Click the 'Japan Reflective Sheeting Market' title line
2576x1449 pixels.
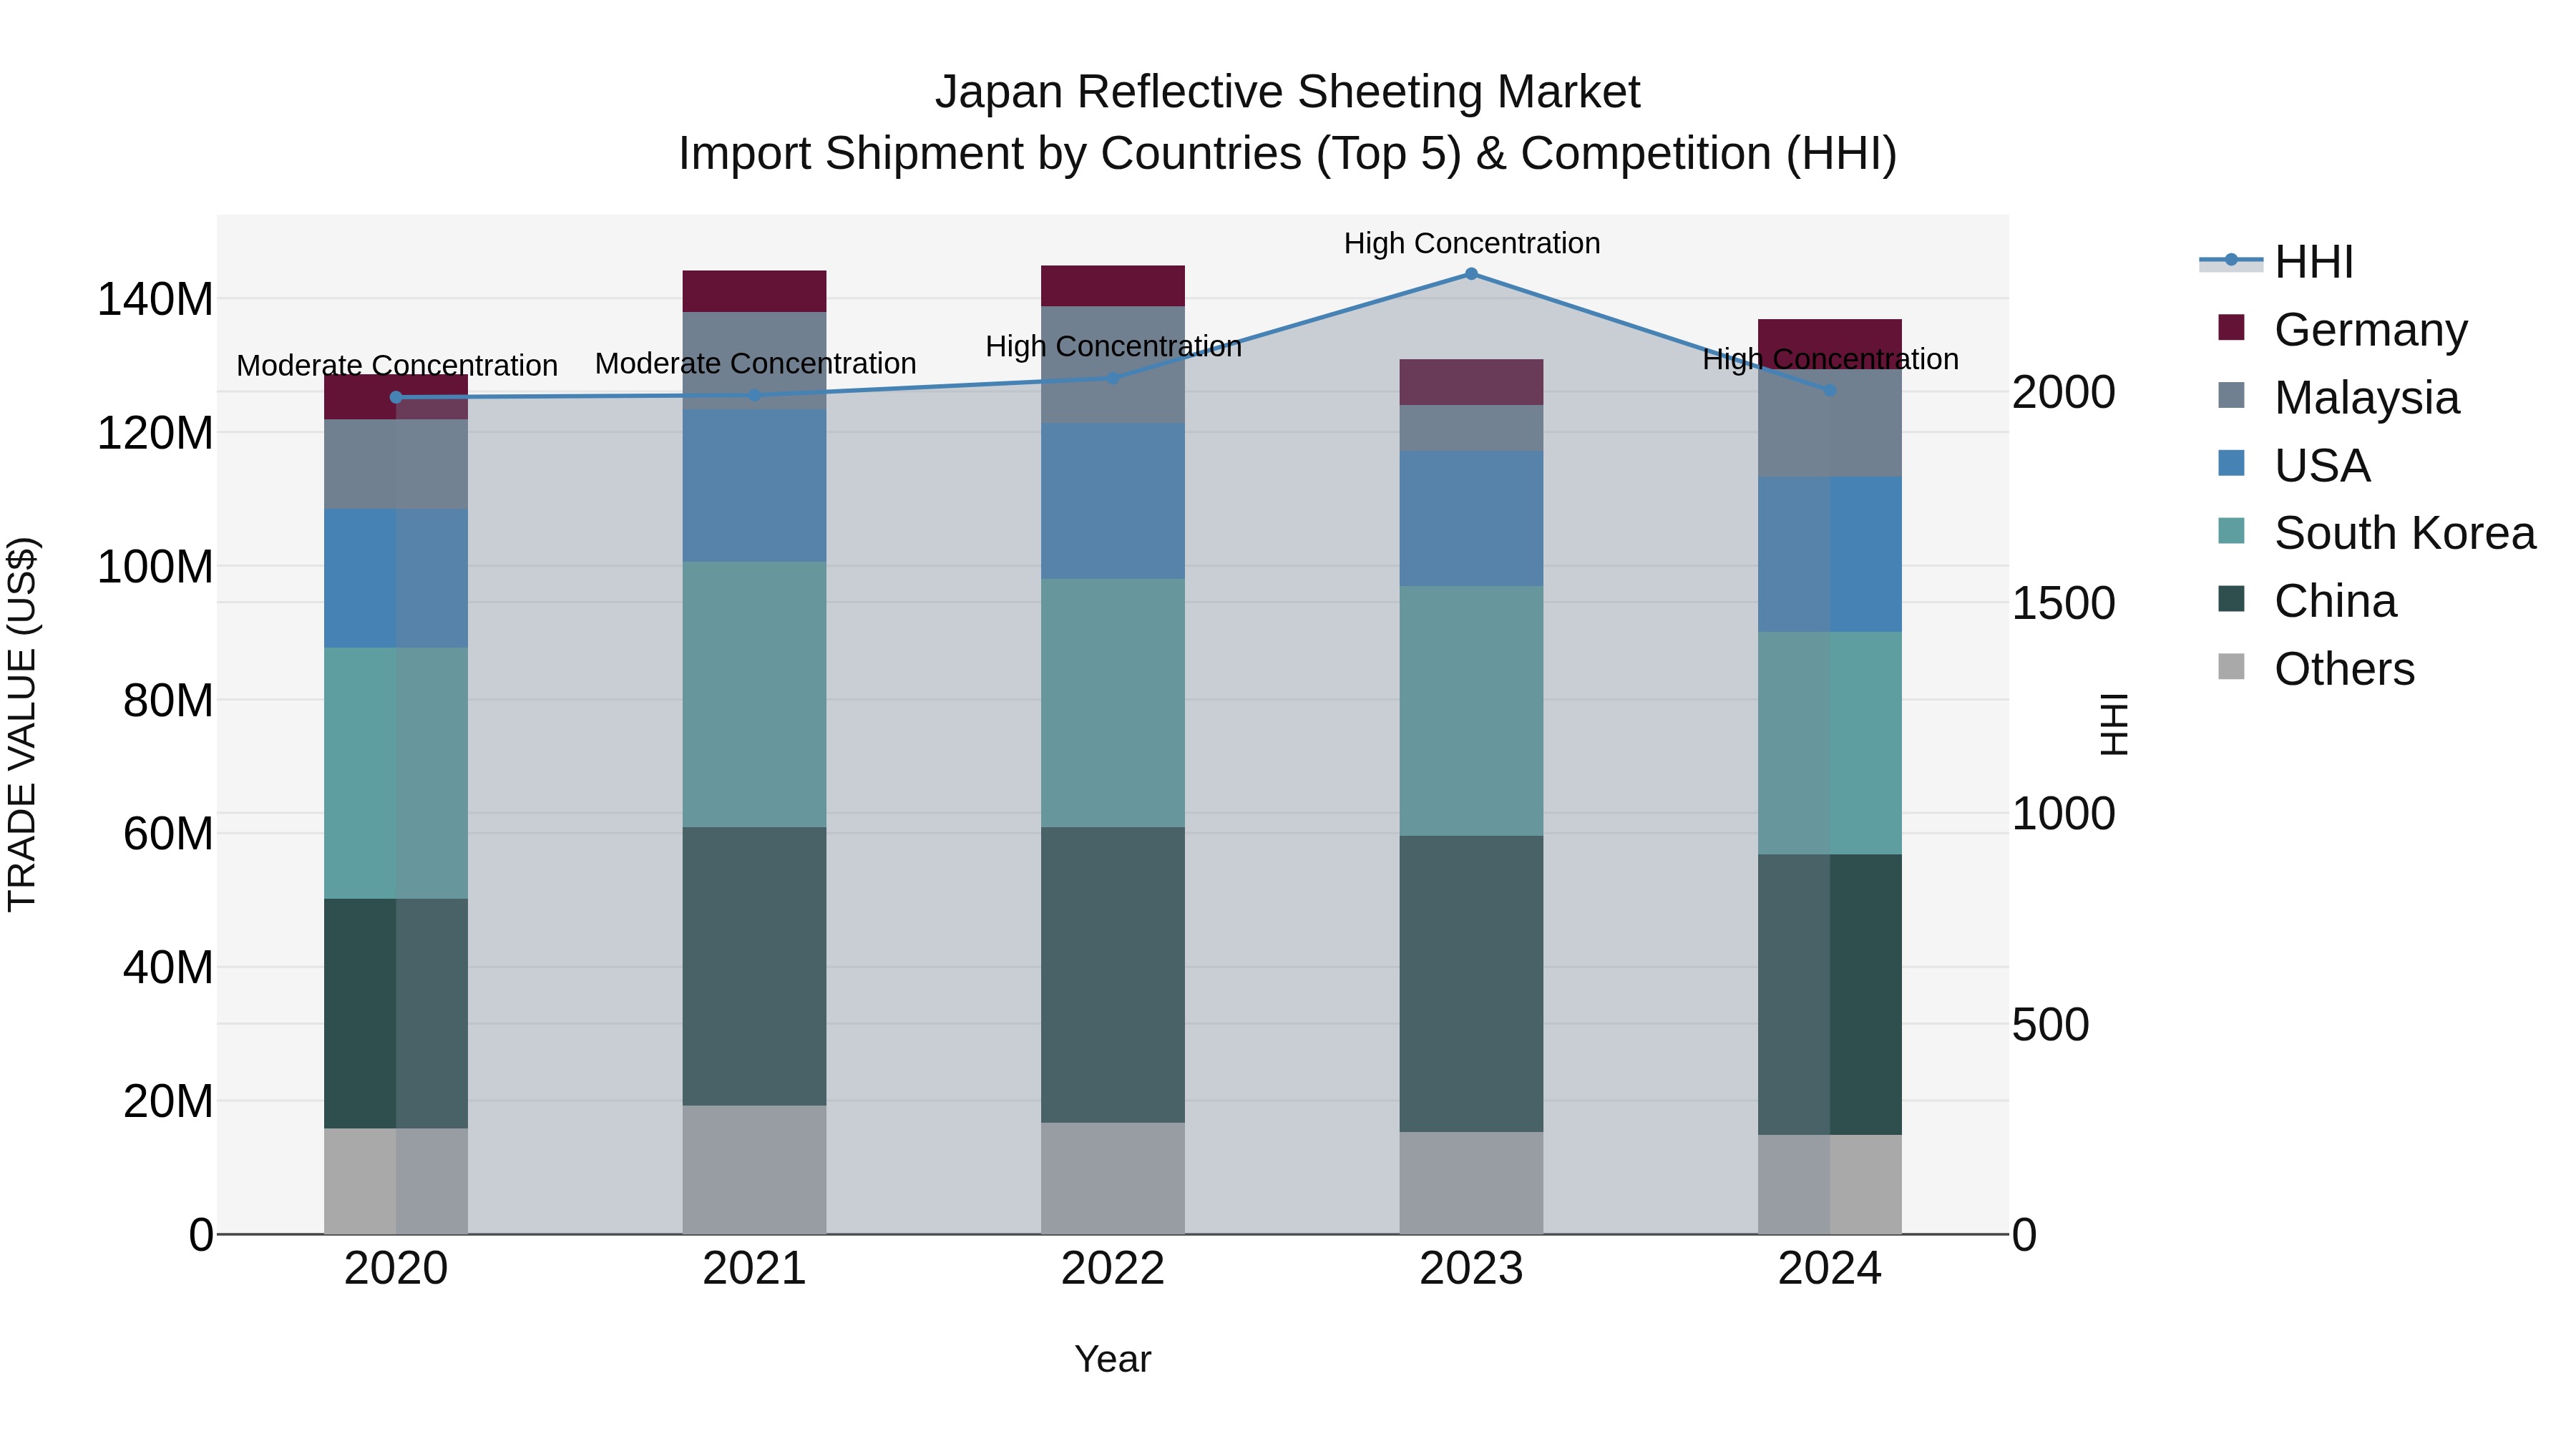point(1288,92)
